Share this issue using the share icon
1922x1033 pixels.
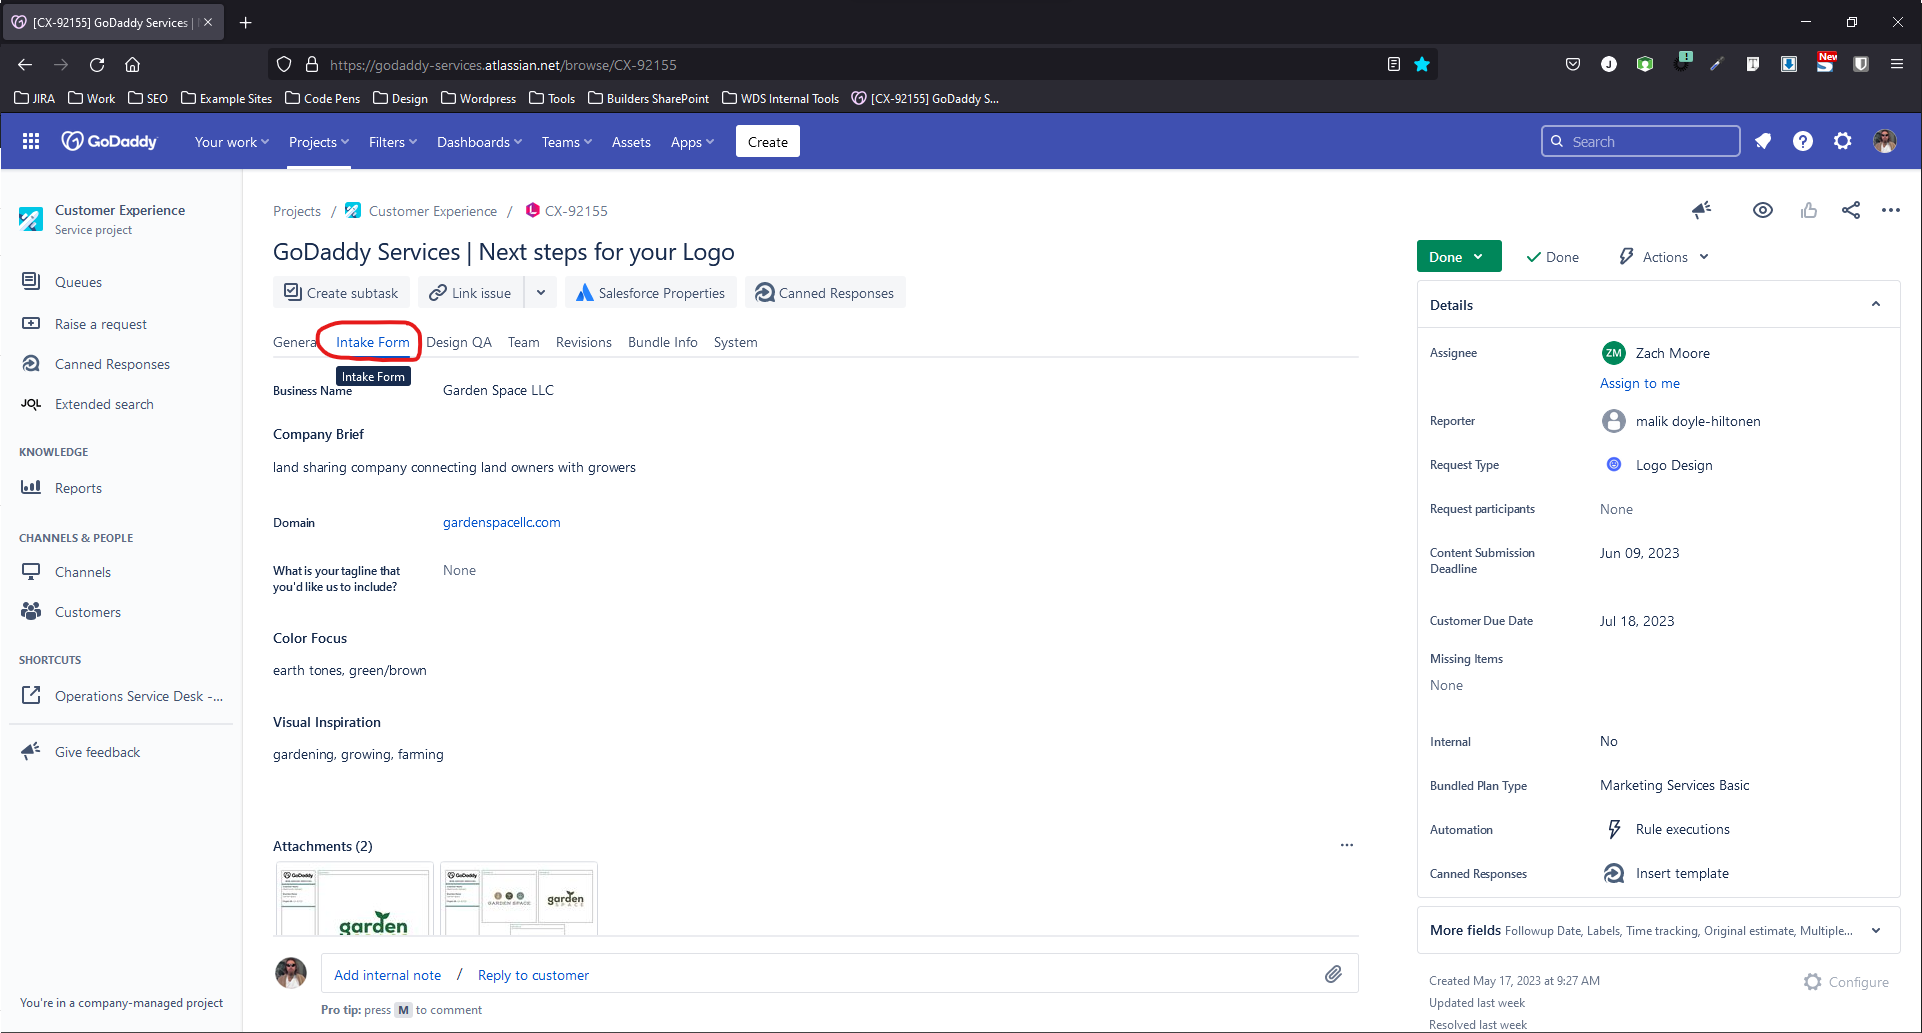pos(1851,210)
